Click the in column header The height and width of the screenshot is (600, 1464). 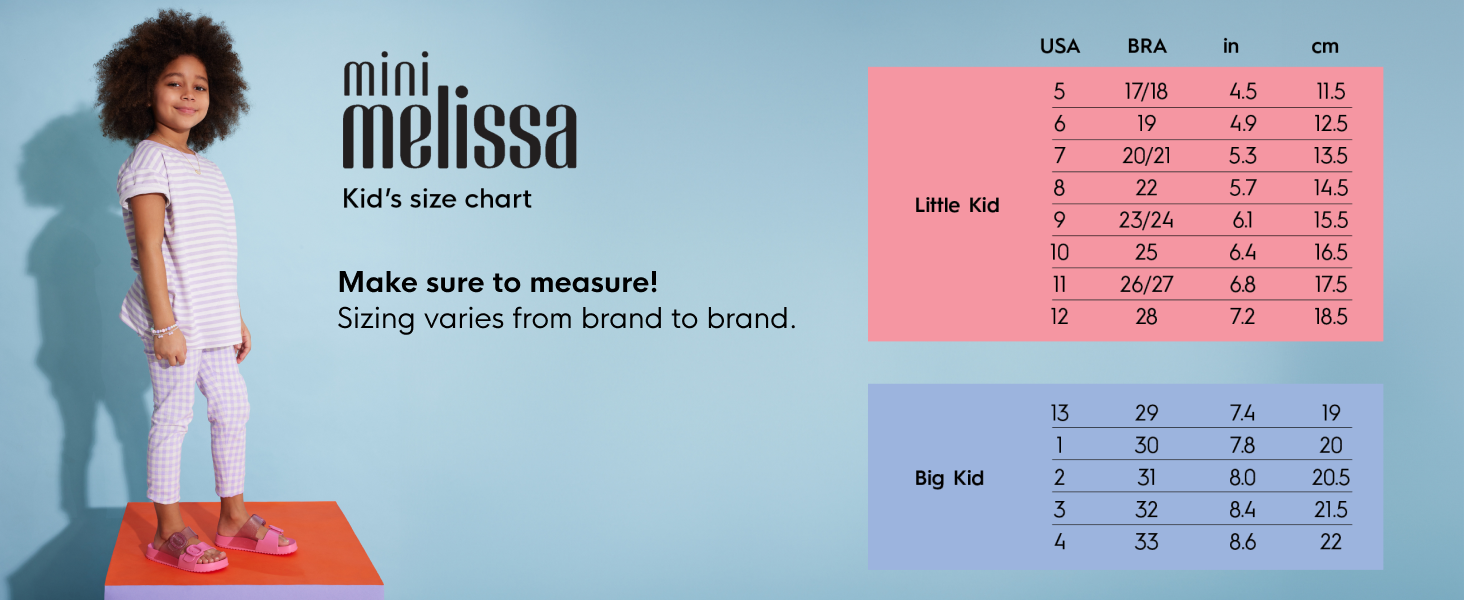coord(1231,46)
